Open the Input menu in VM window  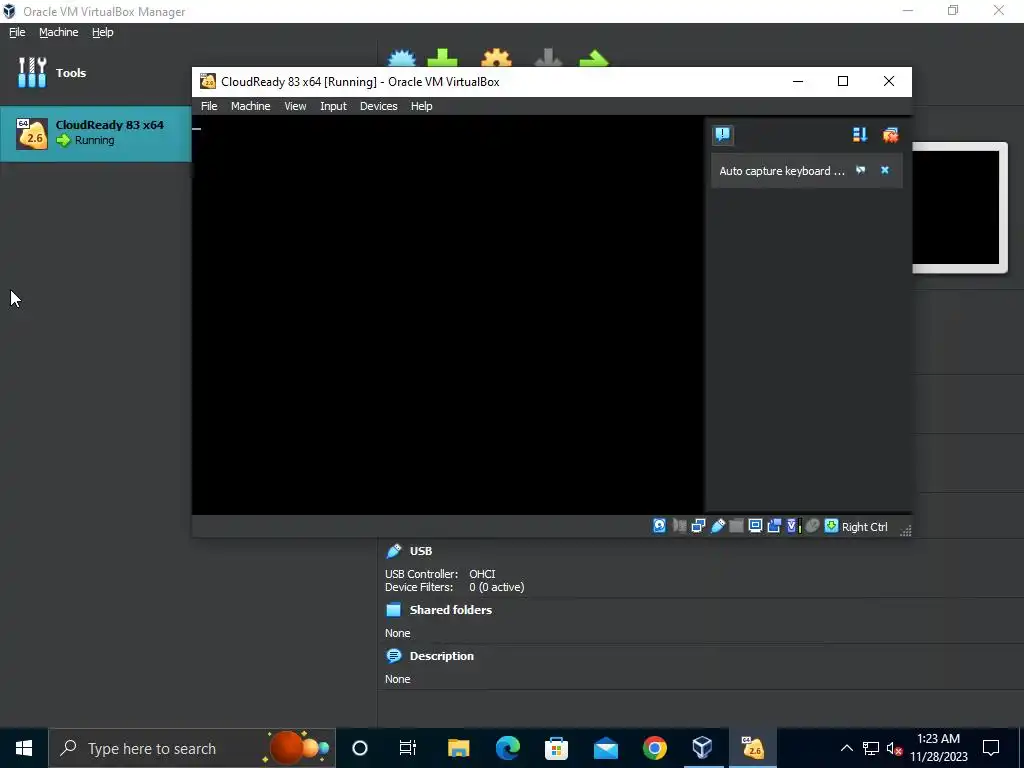333,106
